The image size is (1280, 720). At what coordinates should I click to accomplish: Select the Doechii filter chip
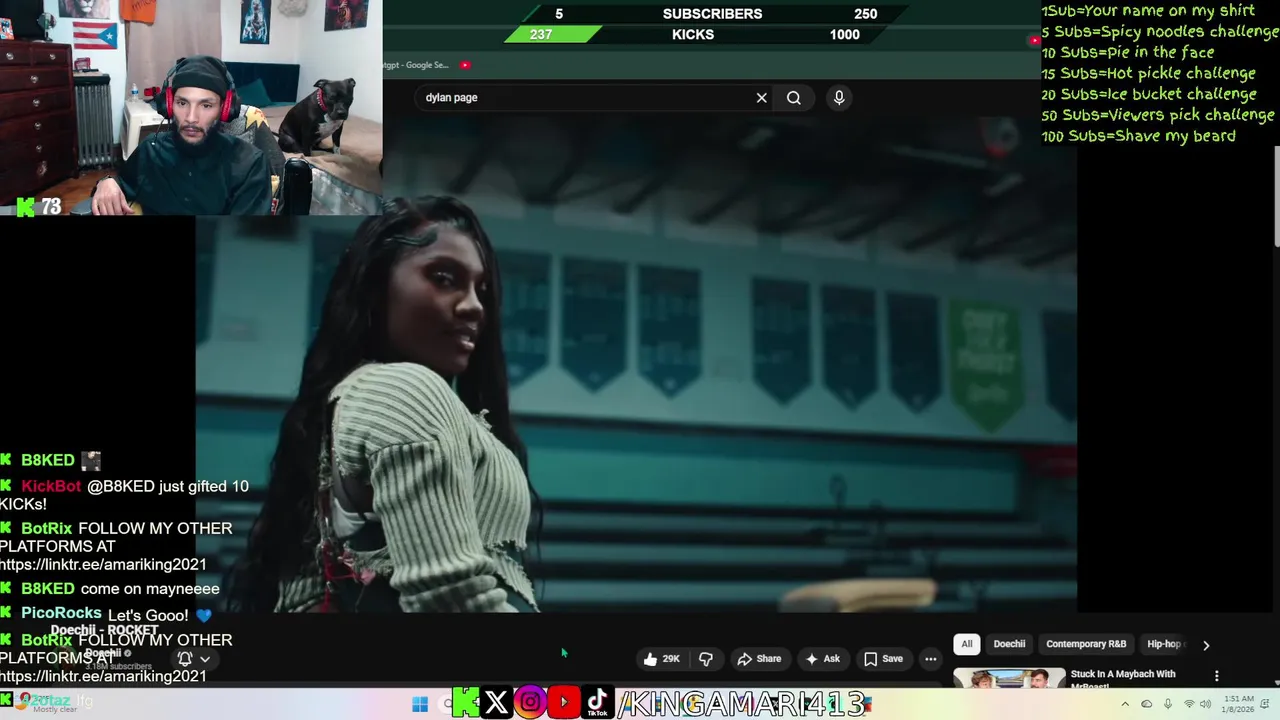(x=1009, y=644)
